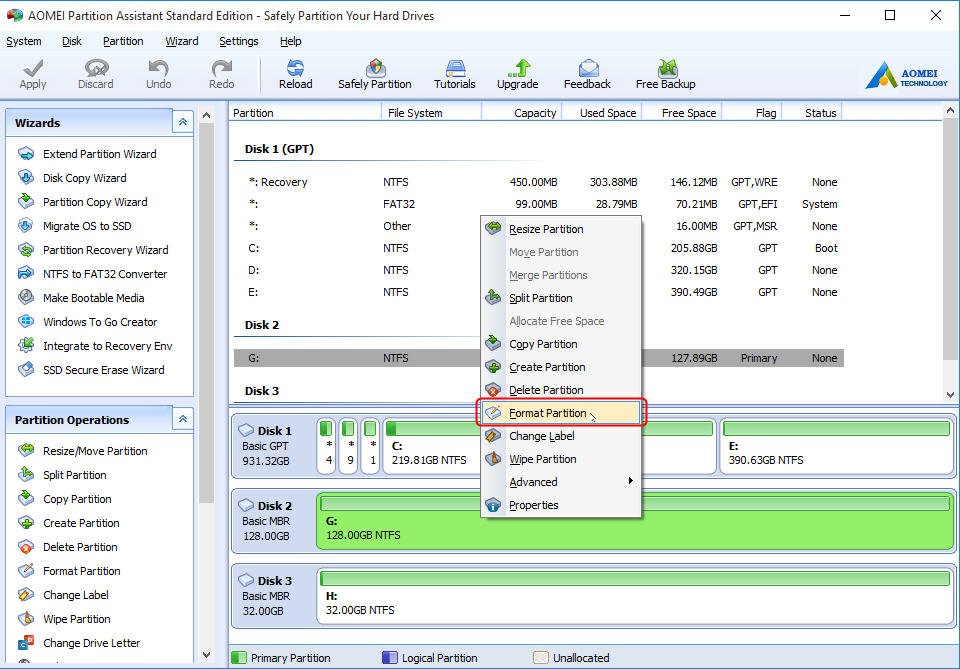Open the Tutorials toolbar icon

click(454, 74)
